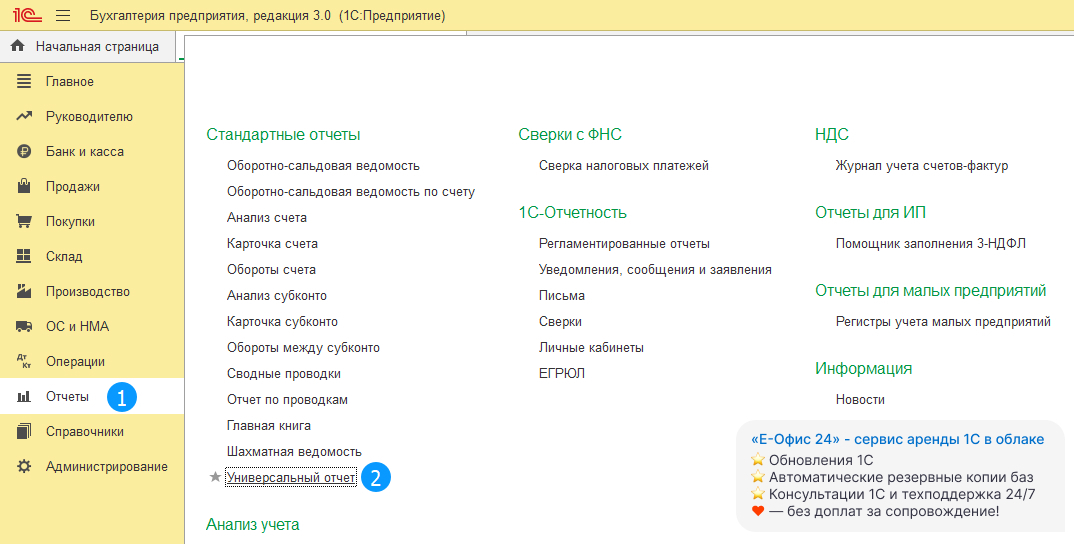Image resolution: width=1074 pixels, height=544 pixels.
Task: Open Регламентированные отчеты
Action: [624, 244]
